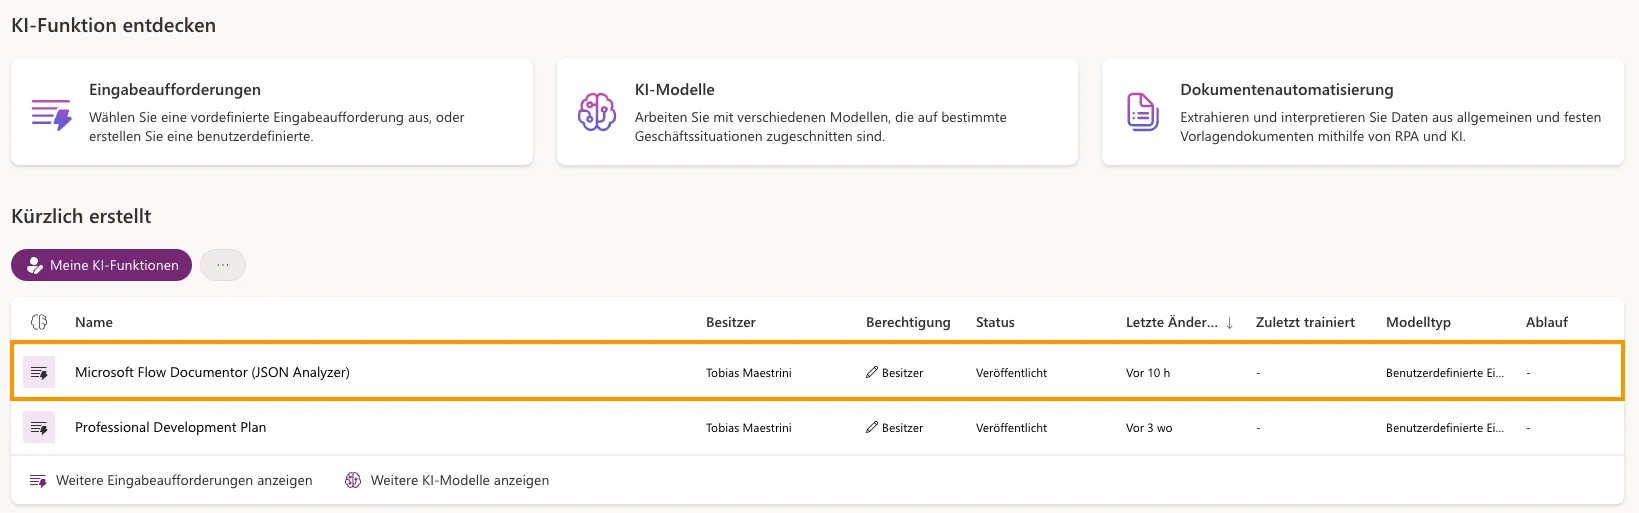Click the pencil icon in Flow Documentor row
This screenshot has width=1639, height=513.
[x=872, y=373]
